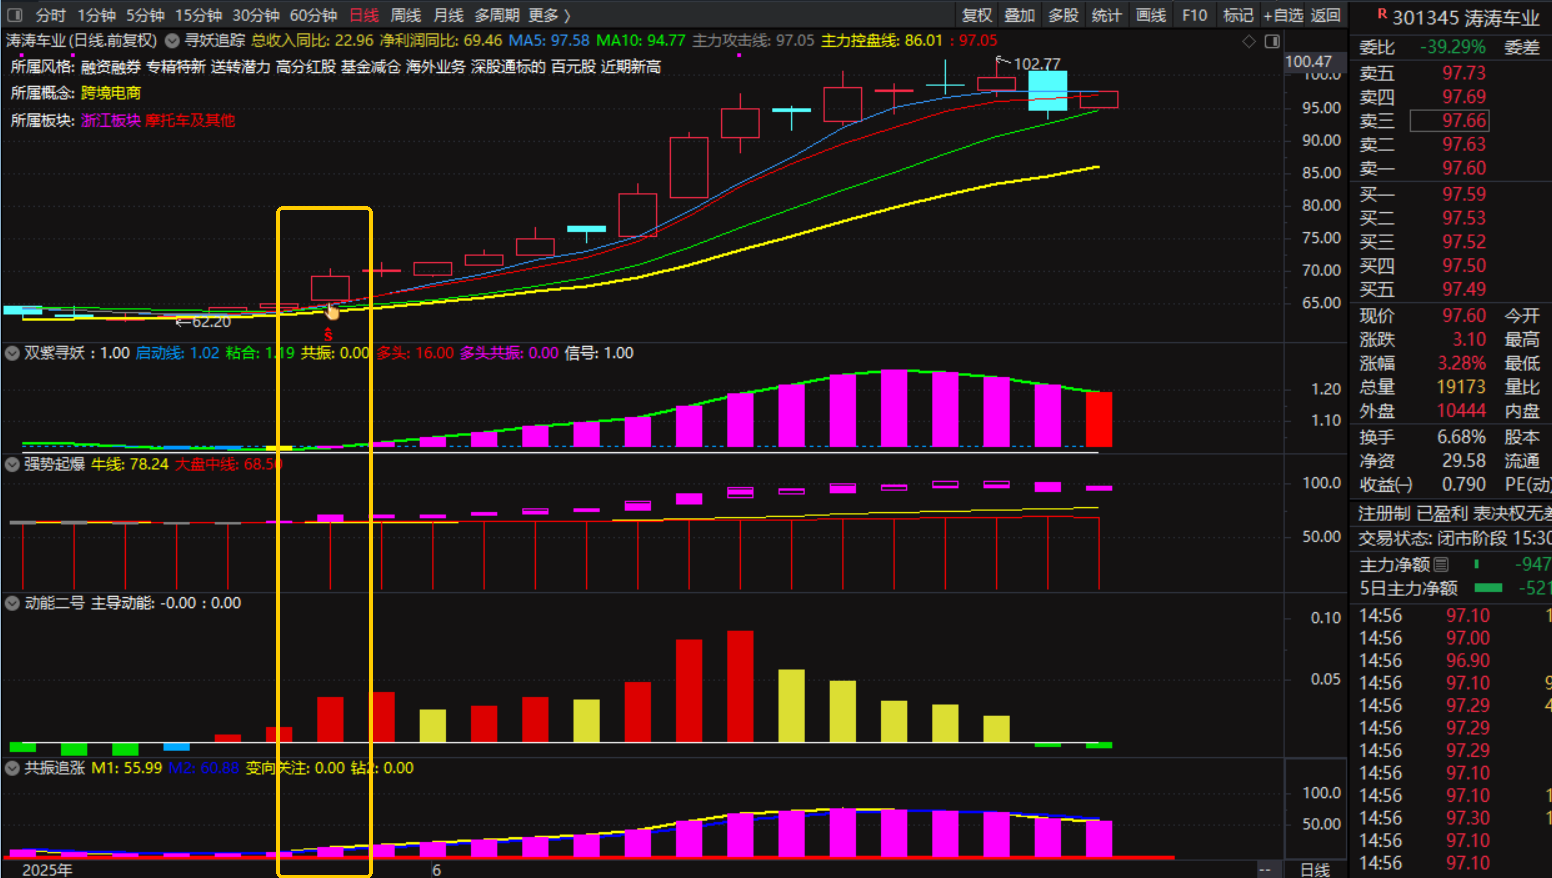The image size is (1552, 878).
Task: Toggle the left sidebar panel icon
Action: [15, 15]
